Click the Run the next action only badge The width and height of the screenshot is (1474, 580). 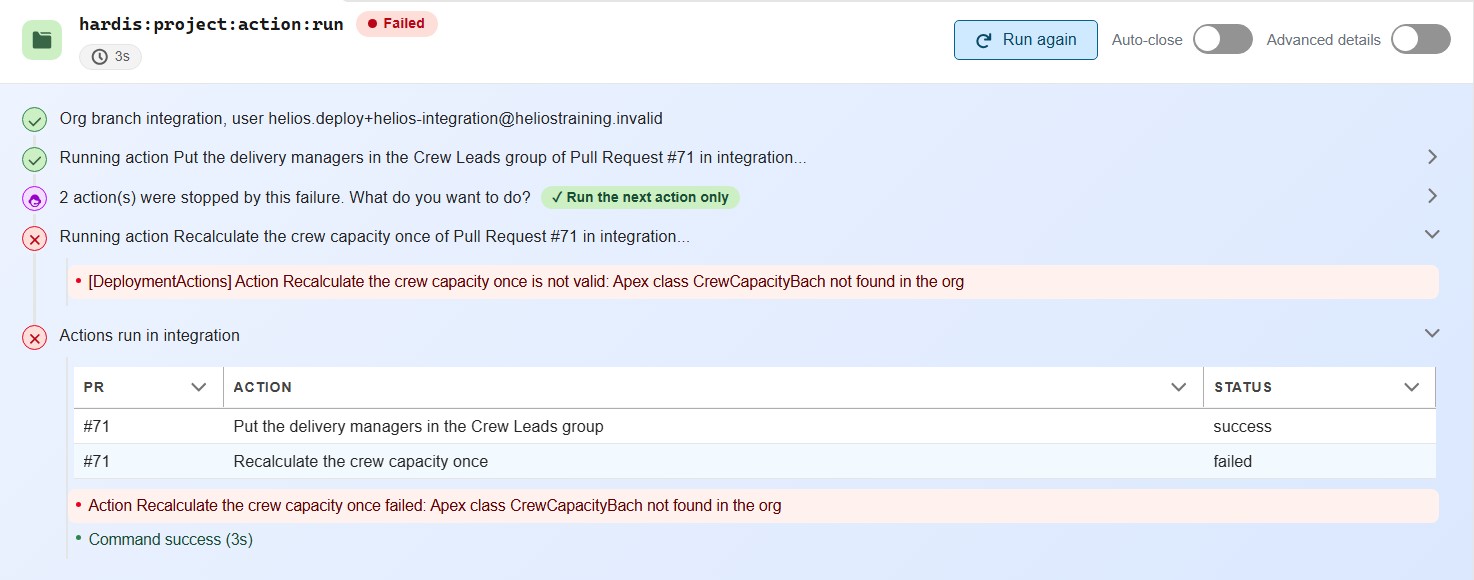(x=640, y=197)
